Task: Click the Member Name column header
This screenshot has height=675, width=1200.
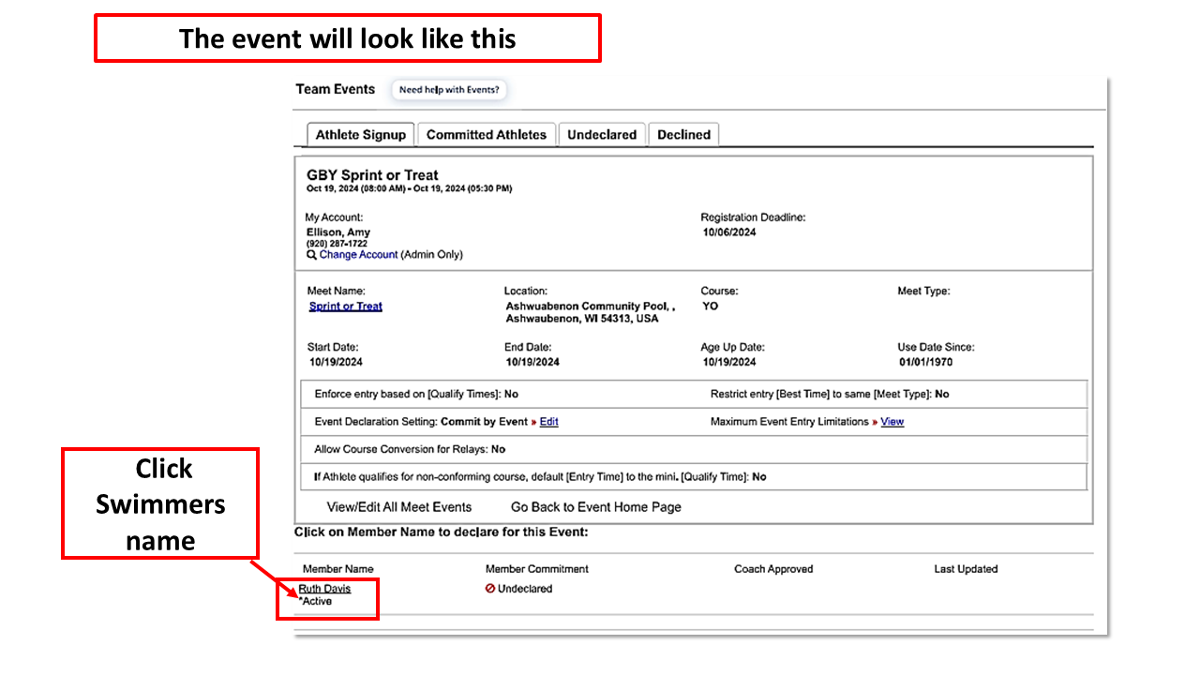Action: [x=338, y=569]
